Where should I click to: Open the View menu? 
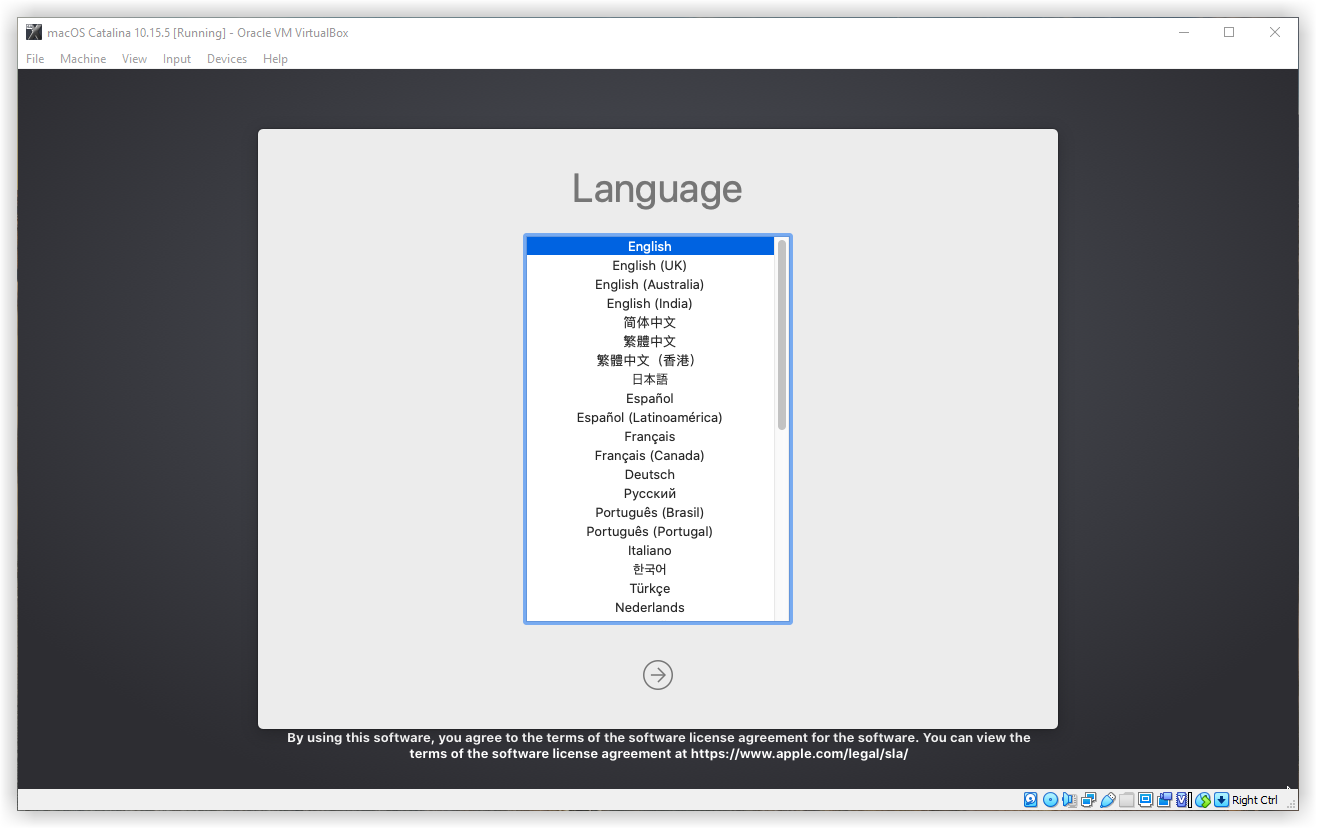pos(134,59)
